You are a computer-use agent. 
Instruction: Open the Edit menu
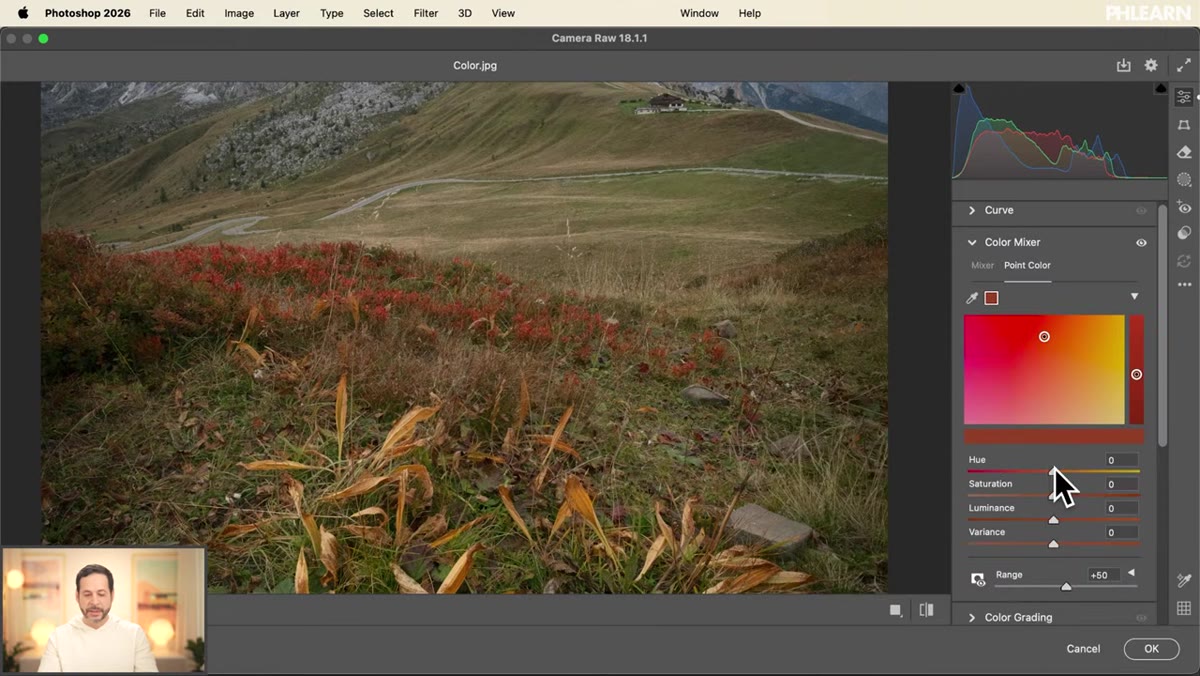[x=195, y=13]
